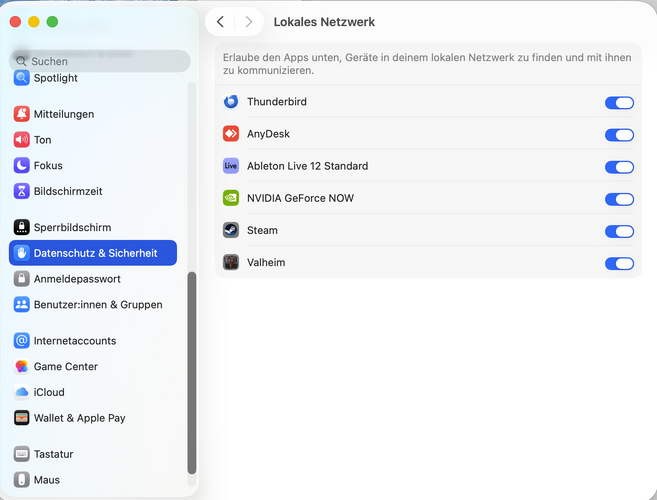Open Wallet & Apple Pay settings

(79, 418)
